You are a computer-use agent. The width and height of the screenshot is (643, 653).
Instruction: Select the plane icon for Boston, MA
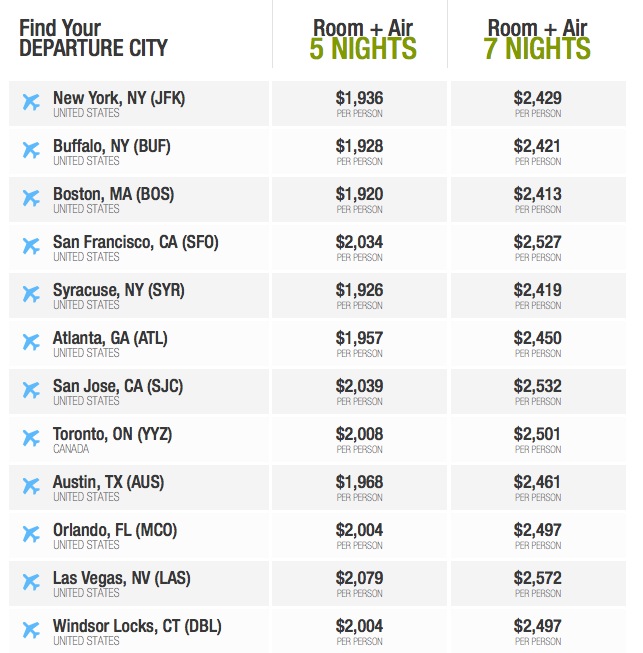(x=31, y=198)
